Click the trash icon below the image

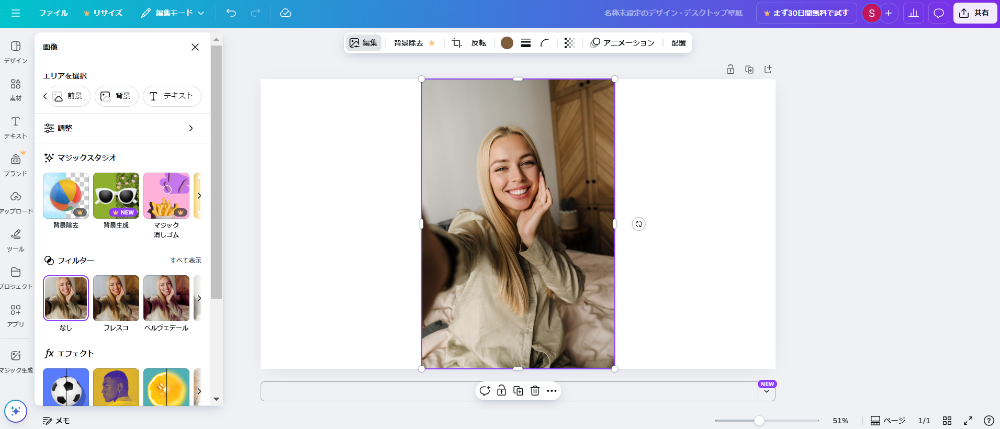pyautogui.click(x=535, y=391)
